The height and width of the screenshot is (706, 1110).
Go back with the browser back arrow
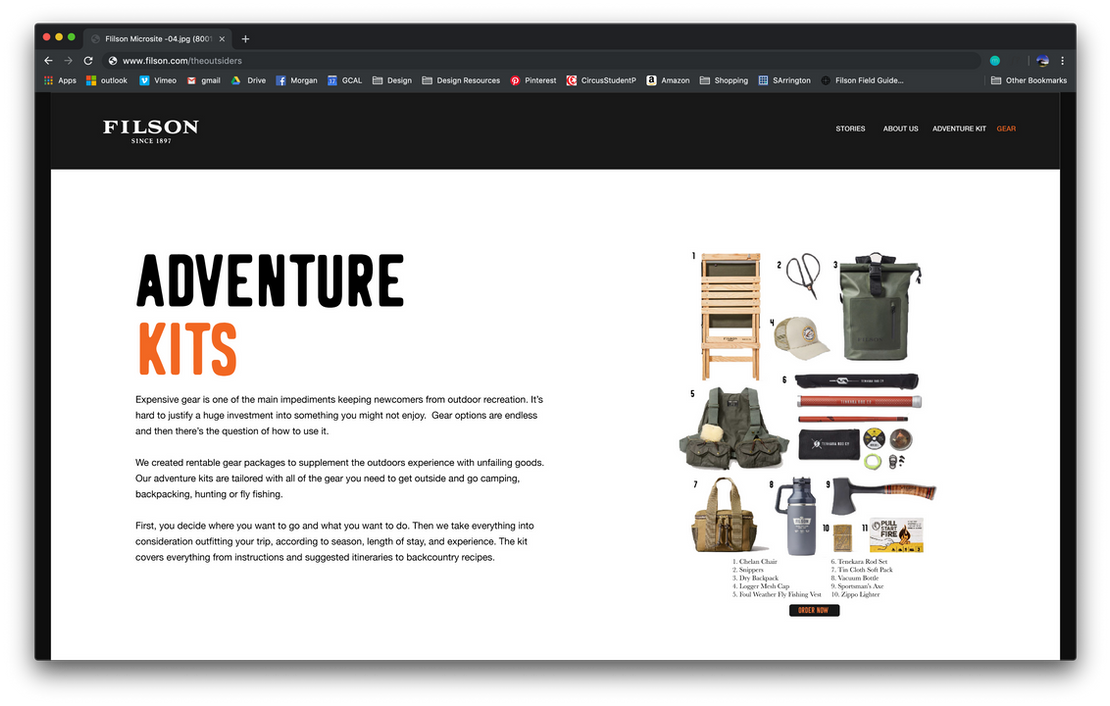pos(48,61)
